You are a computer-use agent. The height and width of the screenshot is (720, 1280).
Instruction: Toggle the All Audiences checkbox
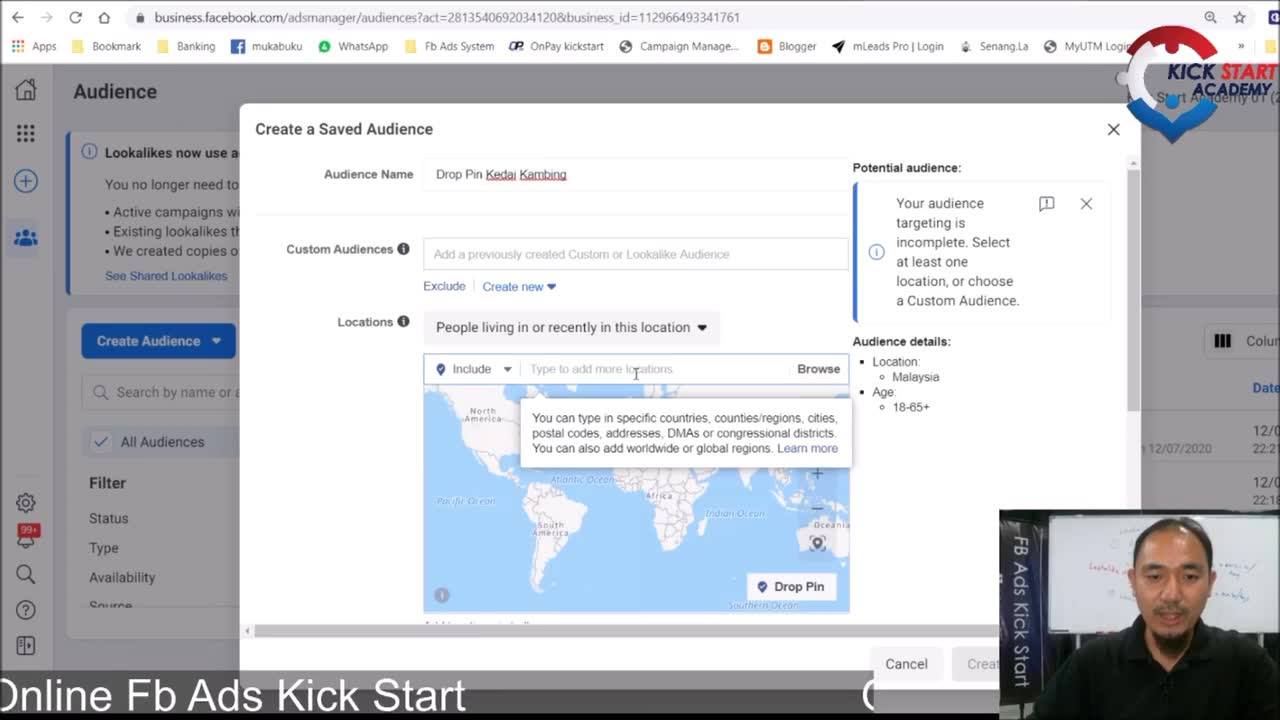(x=100, y=442)
